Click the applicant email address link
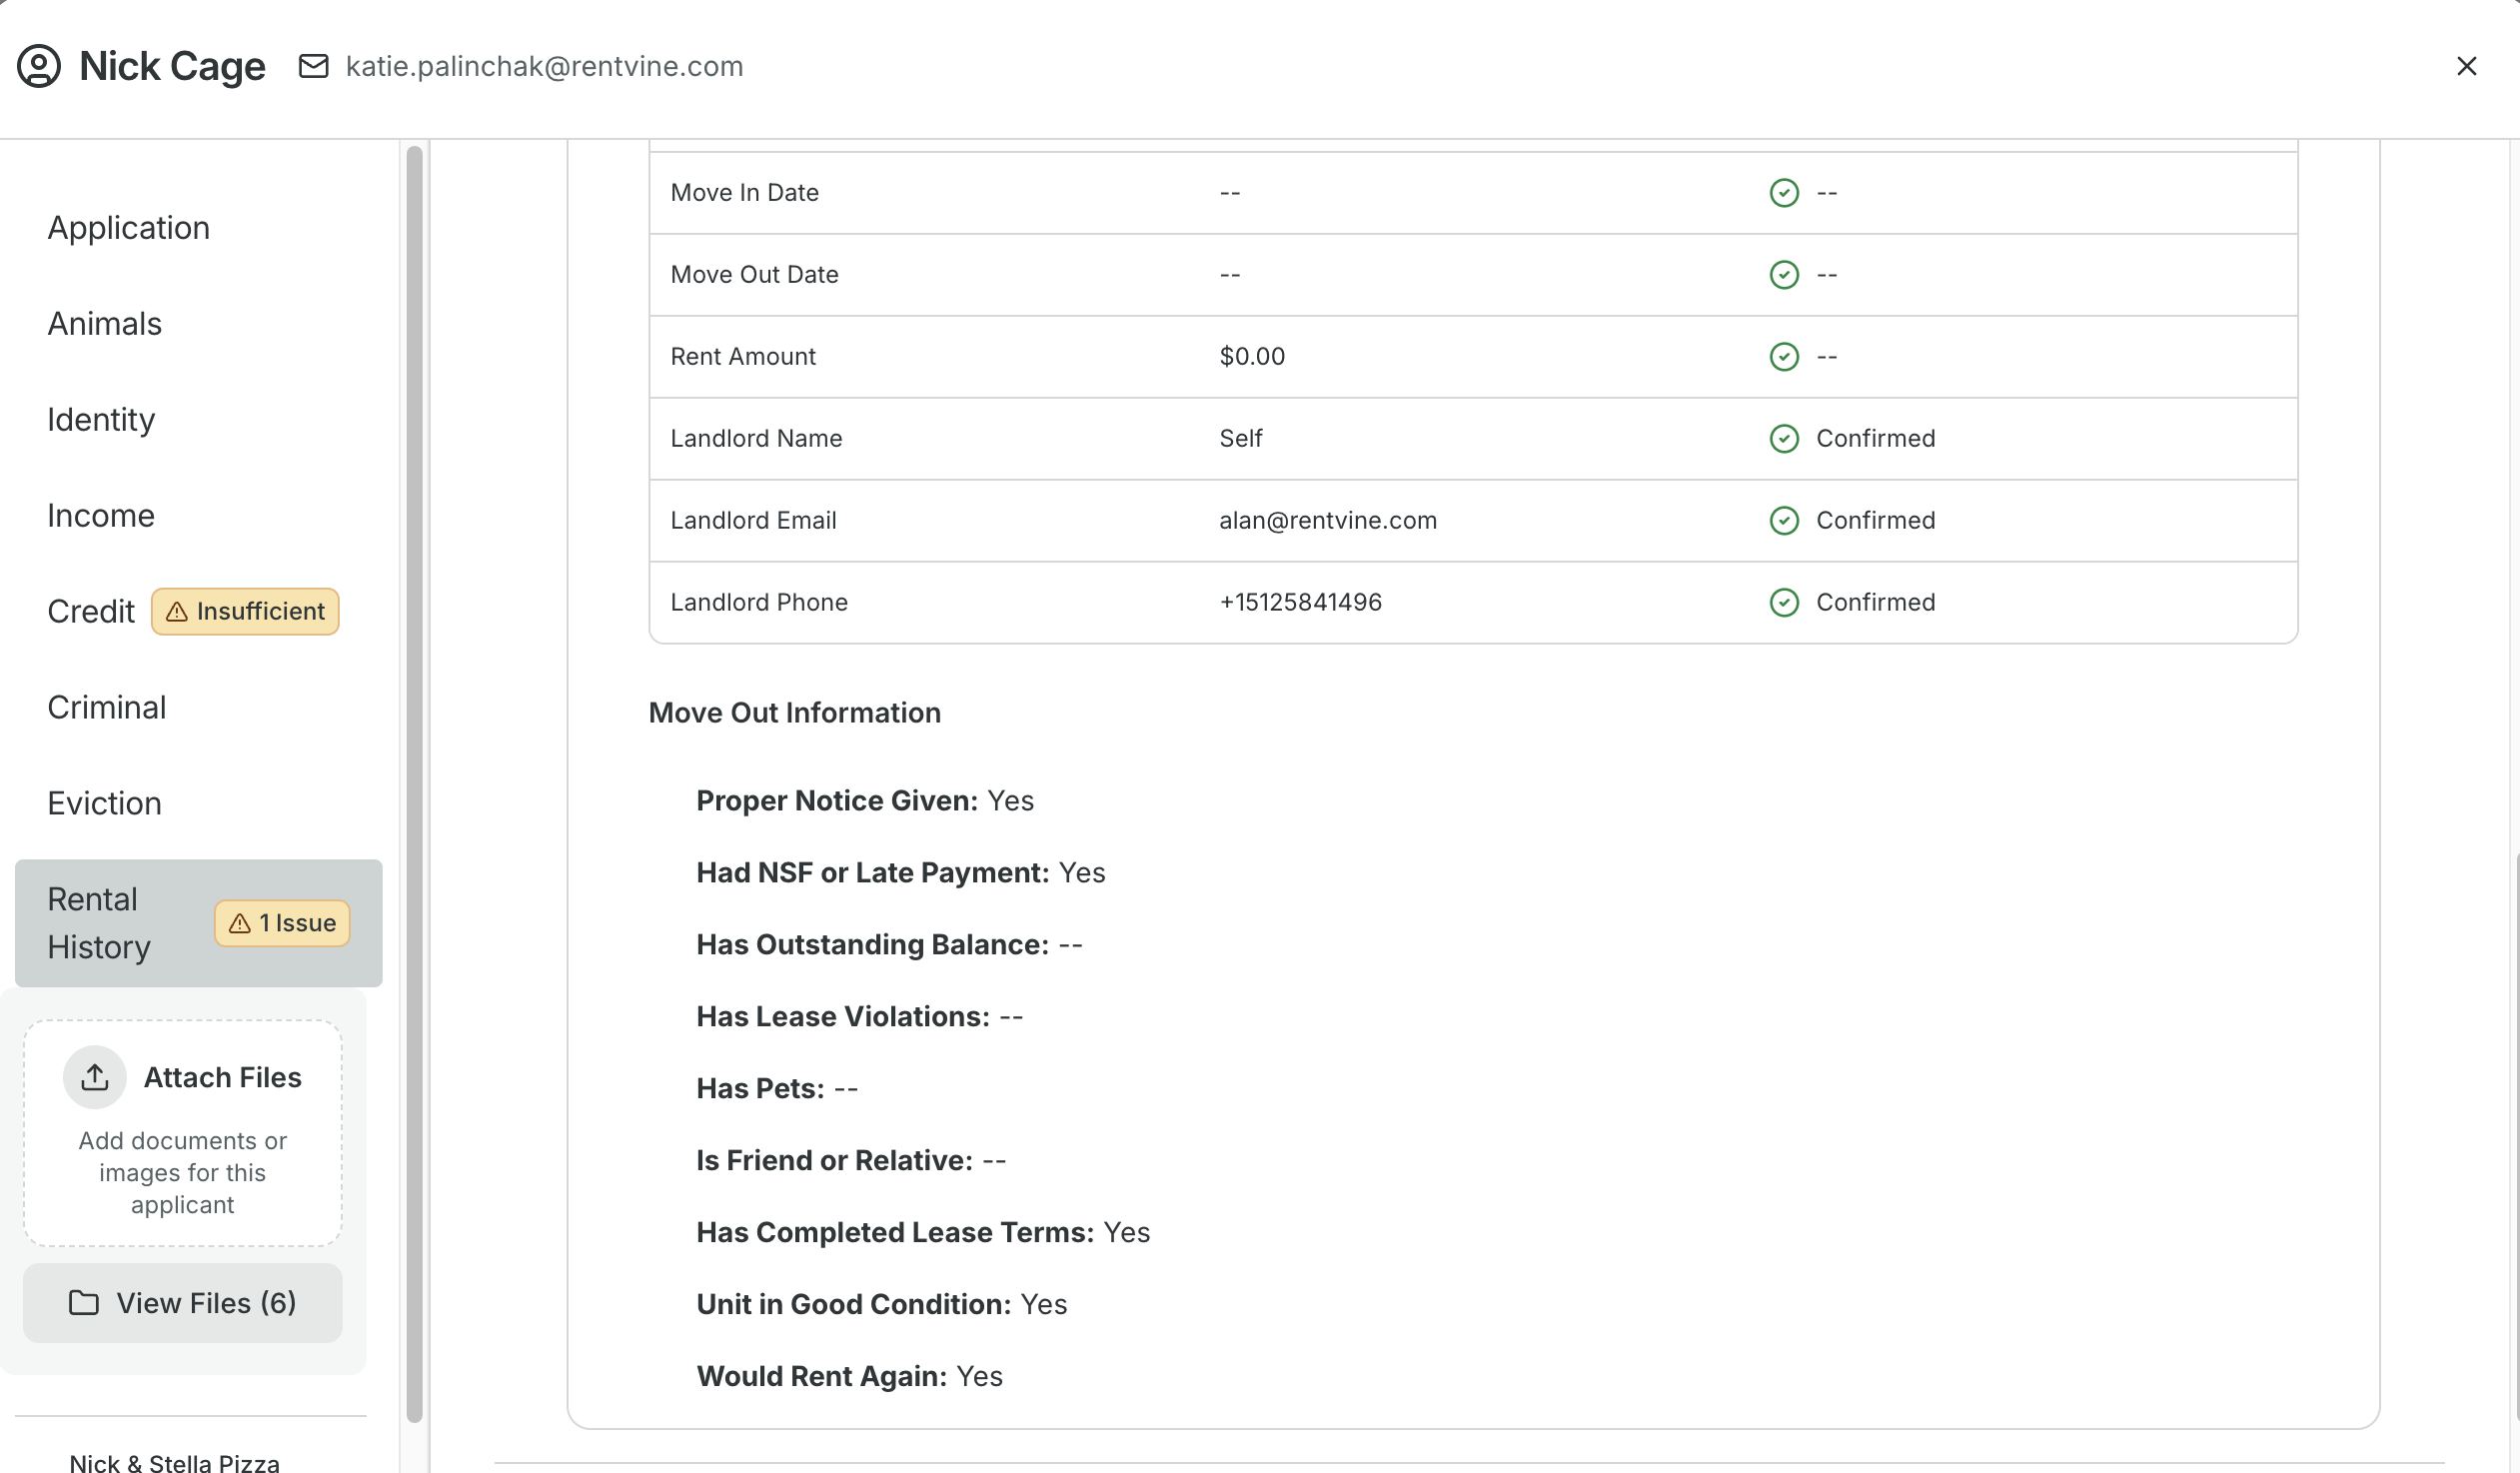 pos(544,66)
